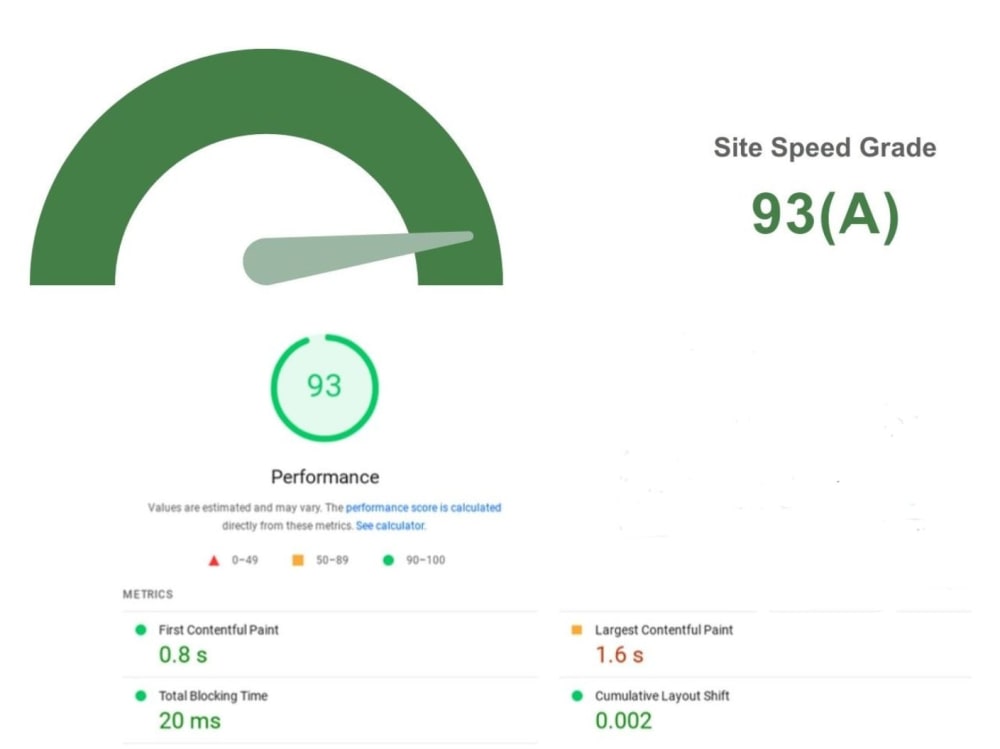Viewport: 1000px width, 749px height.
Task: Select the 'First Contentful Paint' metric label
Action: click(219, 630)
